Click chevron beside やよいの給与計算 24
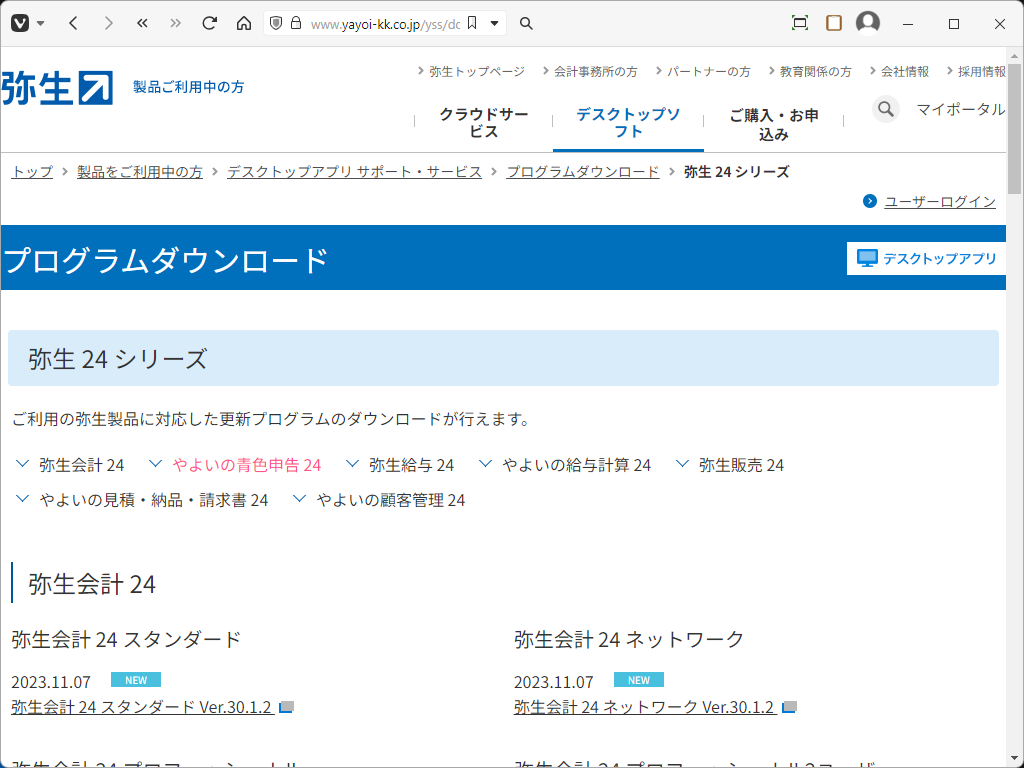 click(485, 464)
